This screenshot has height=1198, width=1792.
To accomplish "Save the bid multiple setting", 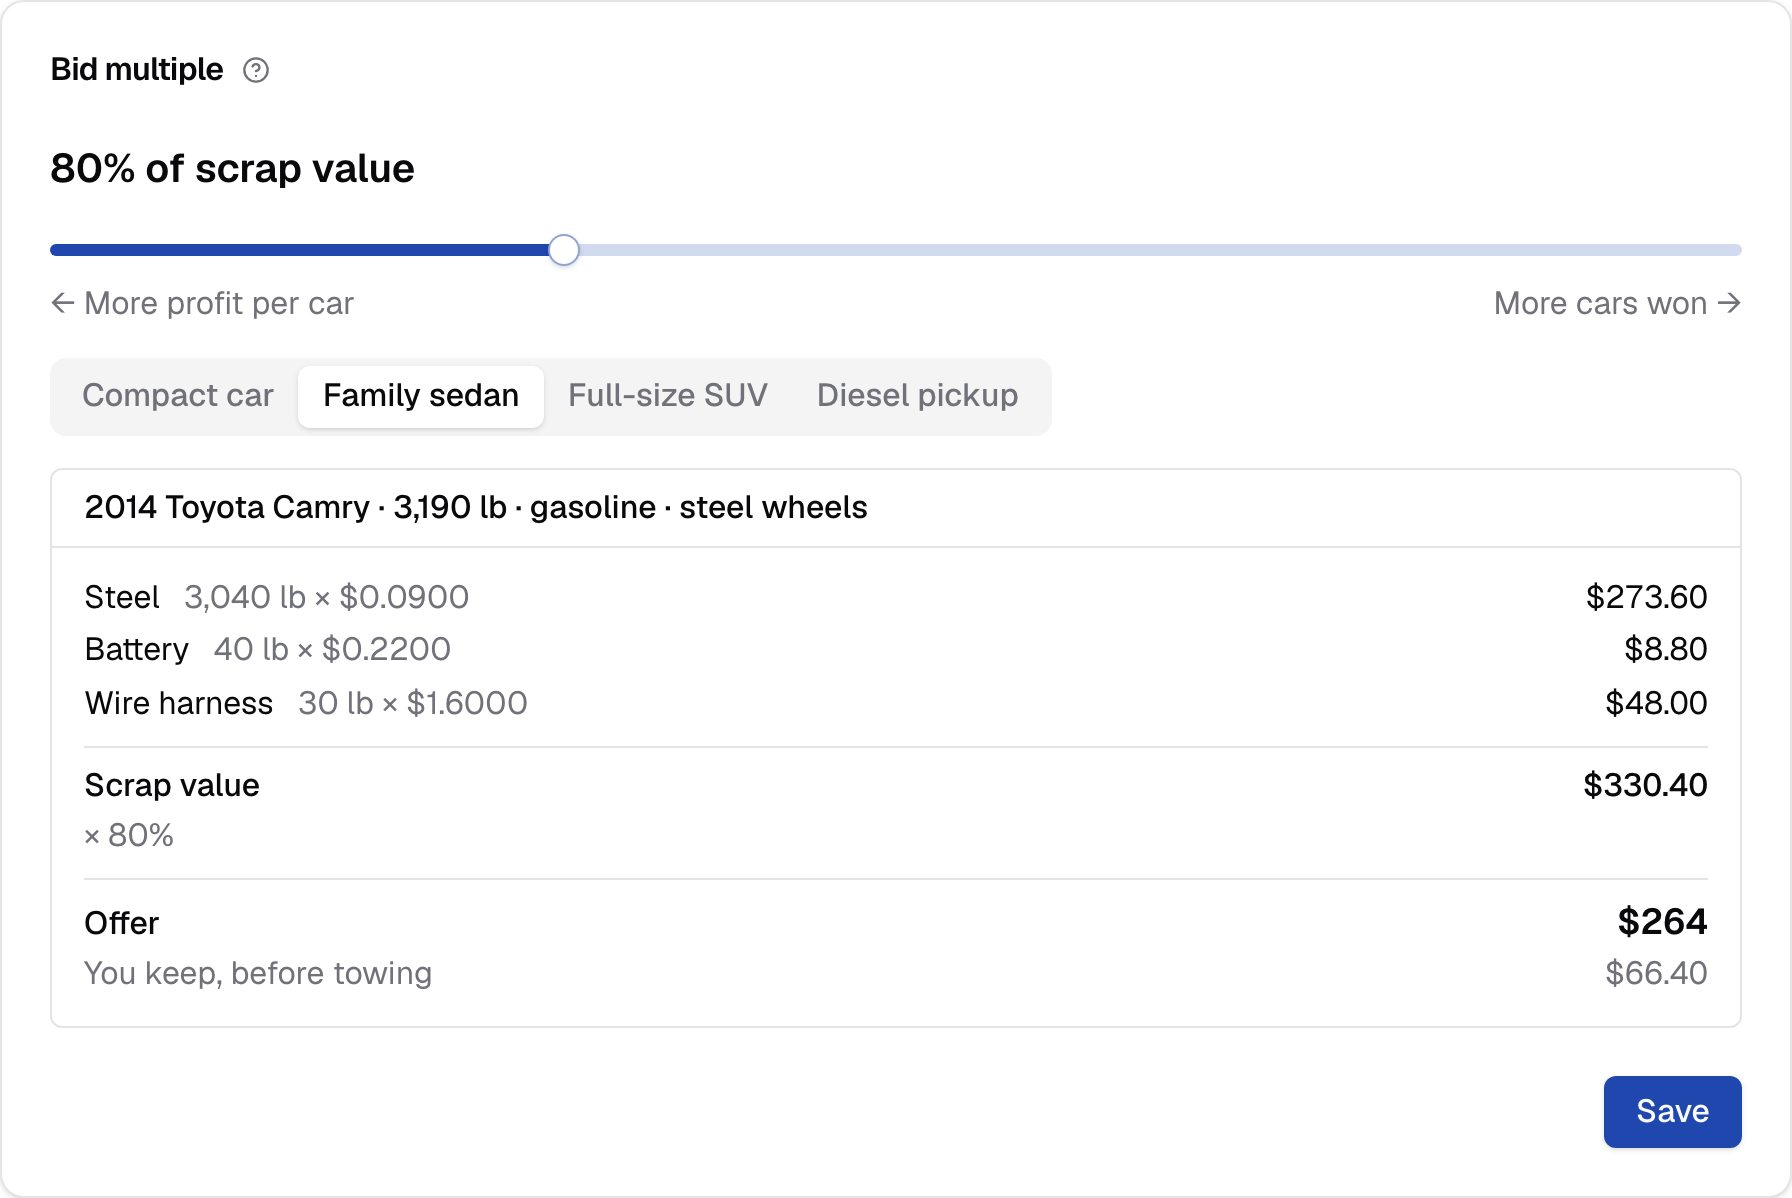I will pyautogui.click(x=1672, y=1111).
